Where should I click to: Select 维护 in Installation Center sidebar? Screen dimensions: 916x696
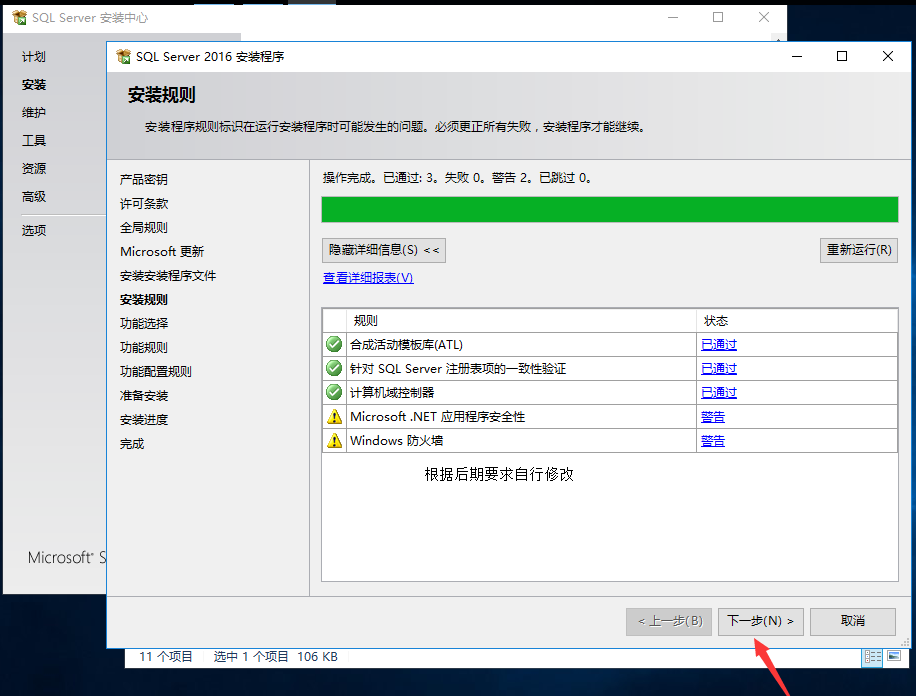34,112
